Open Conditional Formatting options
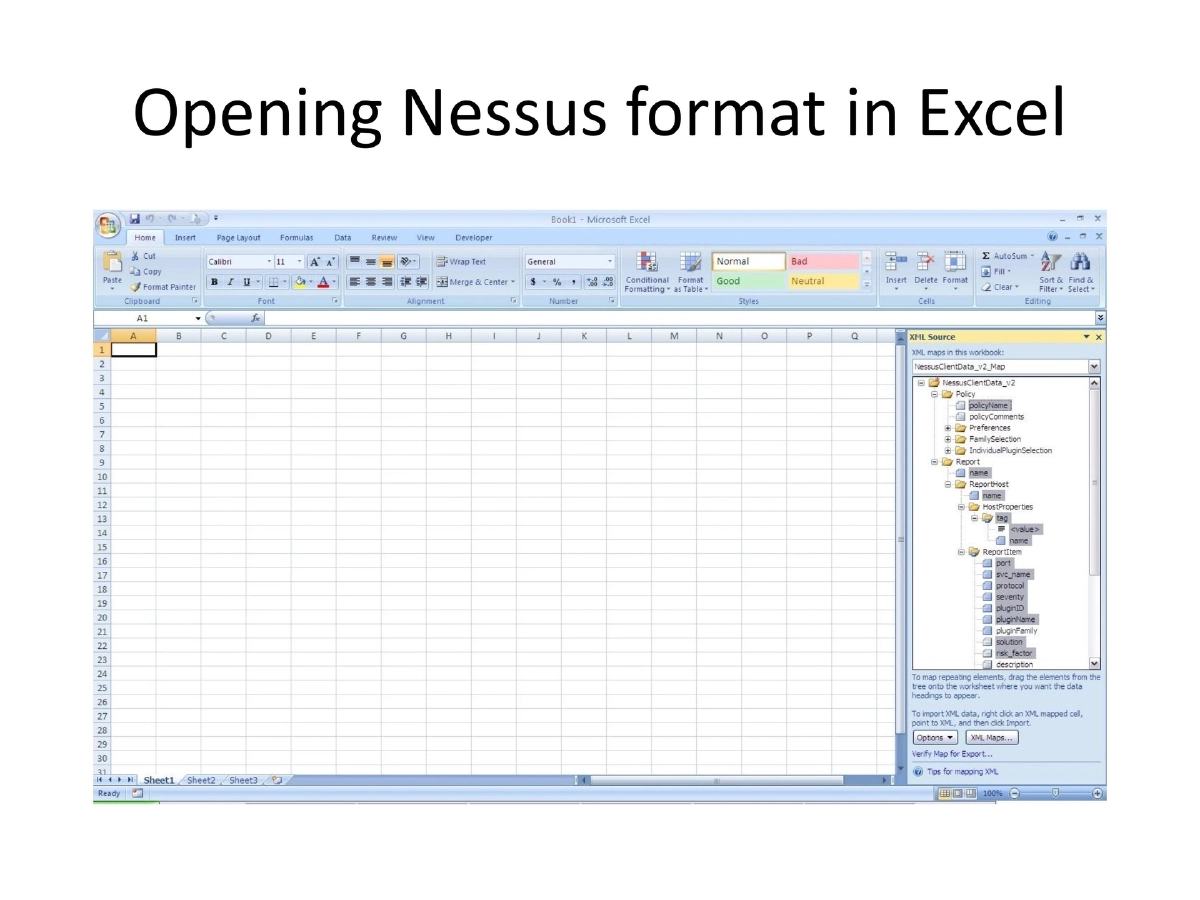The width and height of the screenshot is (1200, 900). (x=646, y=272)
